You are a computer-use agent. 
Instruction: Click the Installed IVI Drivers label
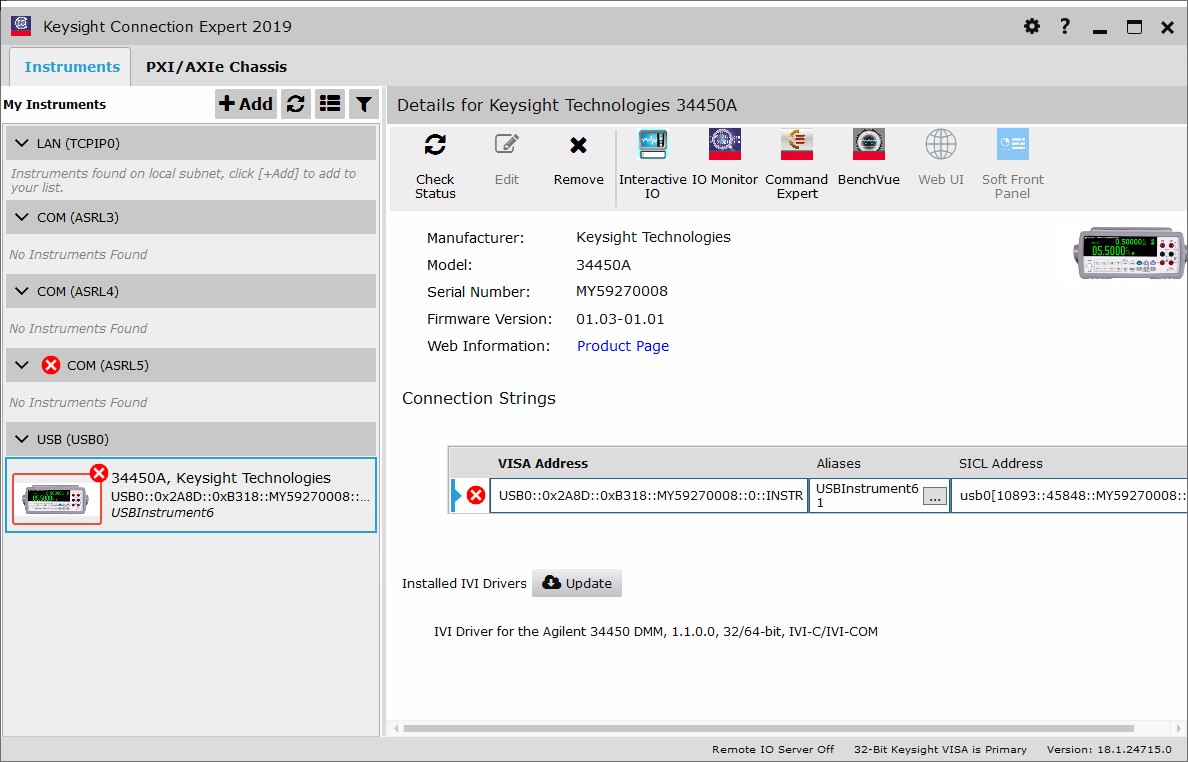[x=464, y=583]
